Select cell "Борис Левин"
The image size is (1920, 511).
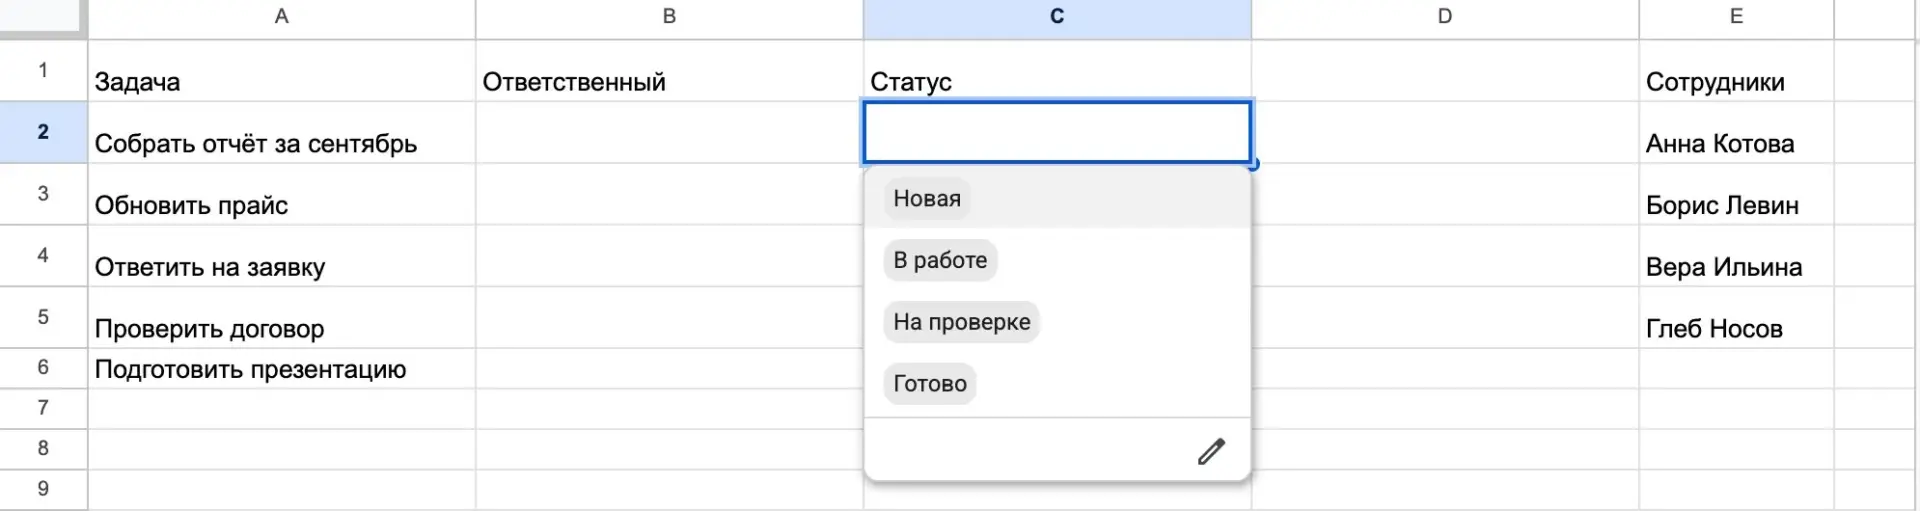(x=1736, y=195)
